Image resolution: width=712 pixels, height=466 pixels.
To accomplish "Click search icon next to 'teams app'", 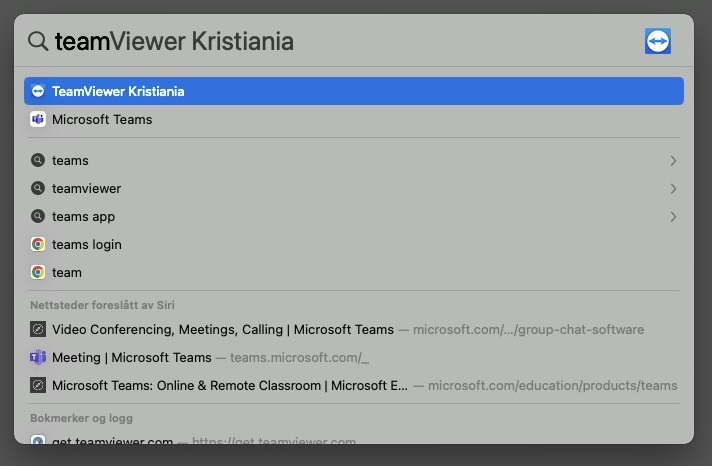I will [x=38, y=217].
